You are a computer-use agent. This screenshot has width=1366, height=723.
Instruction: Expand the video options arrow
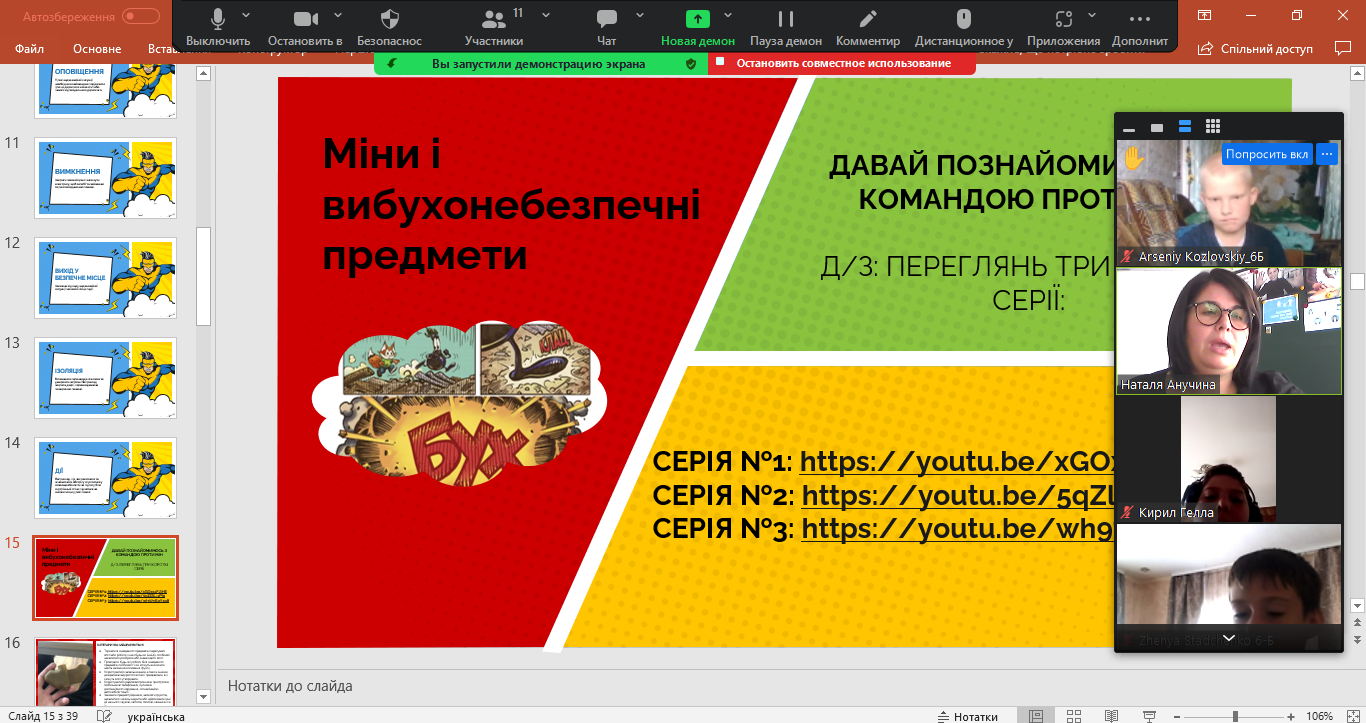[337, 16]
